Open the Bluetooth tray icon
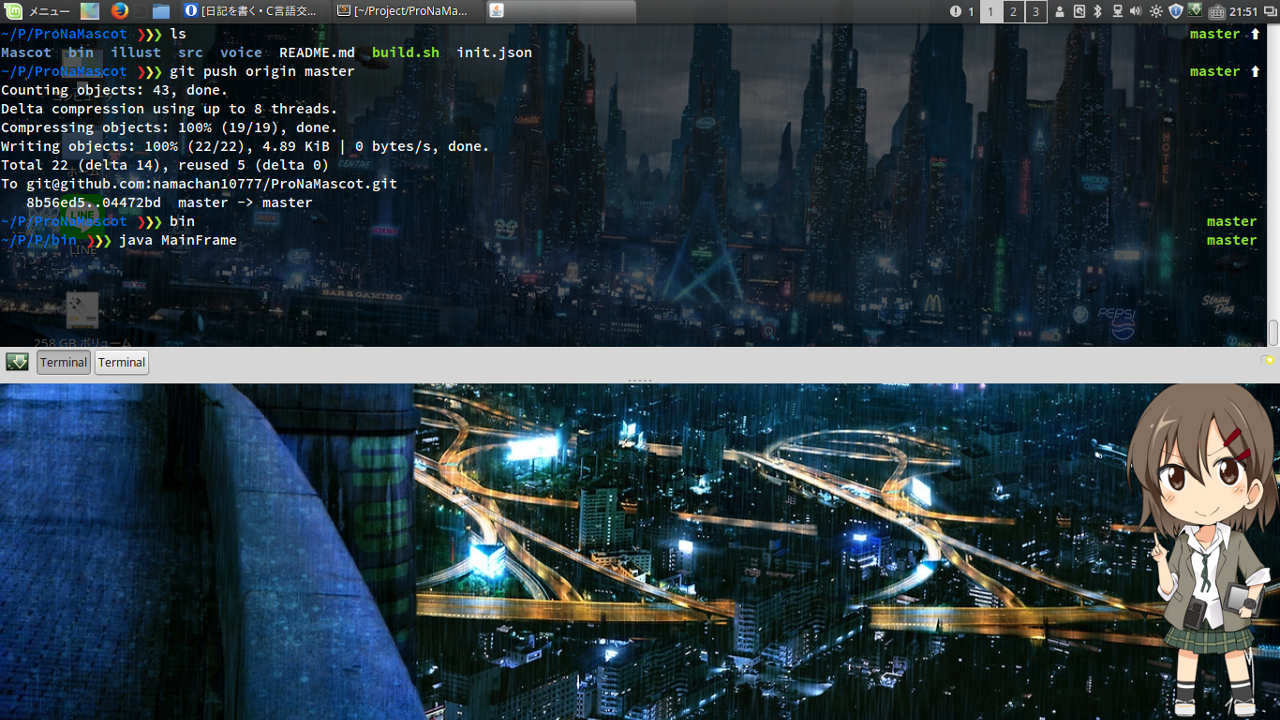Viewport: 1280px width, 720px height. point(1097,11)
